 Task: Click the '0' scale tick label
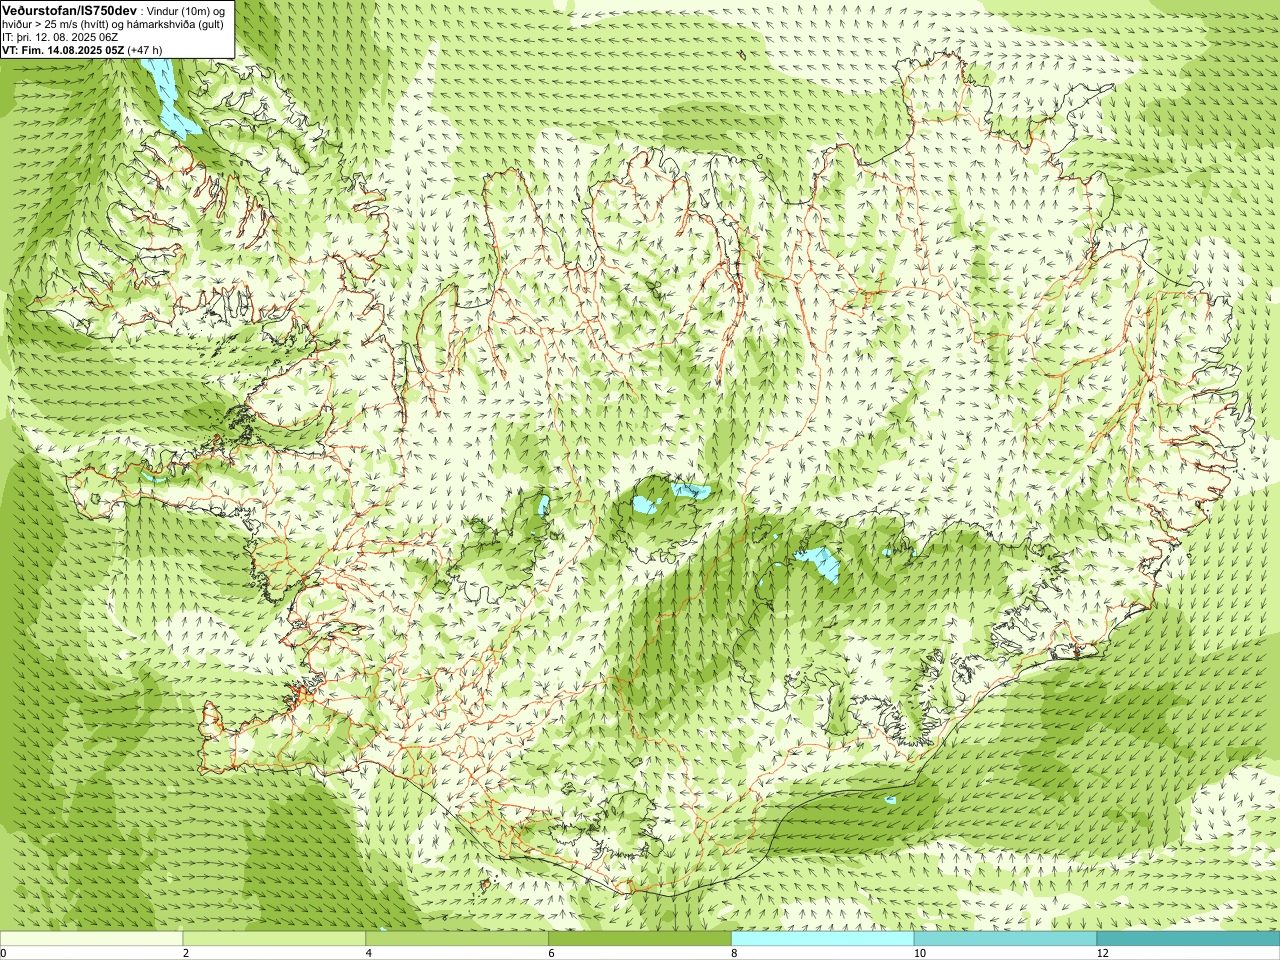3,953
